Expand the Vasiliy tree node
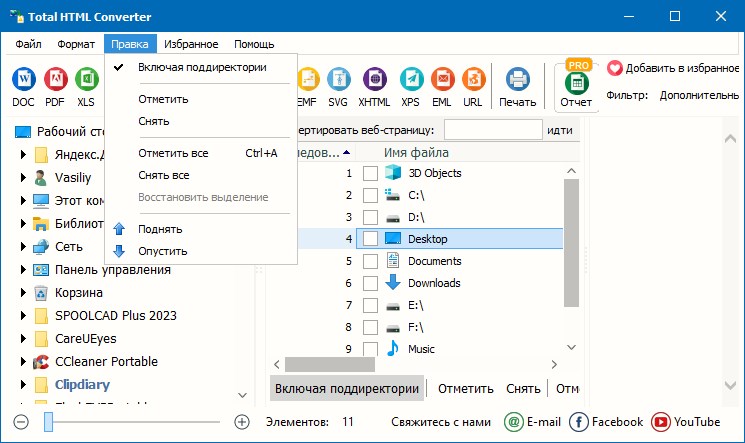This screenshot has width=745, height=443. [23, 178]
